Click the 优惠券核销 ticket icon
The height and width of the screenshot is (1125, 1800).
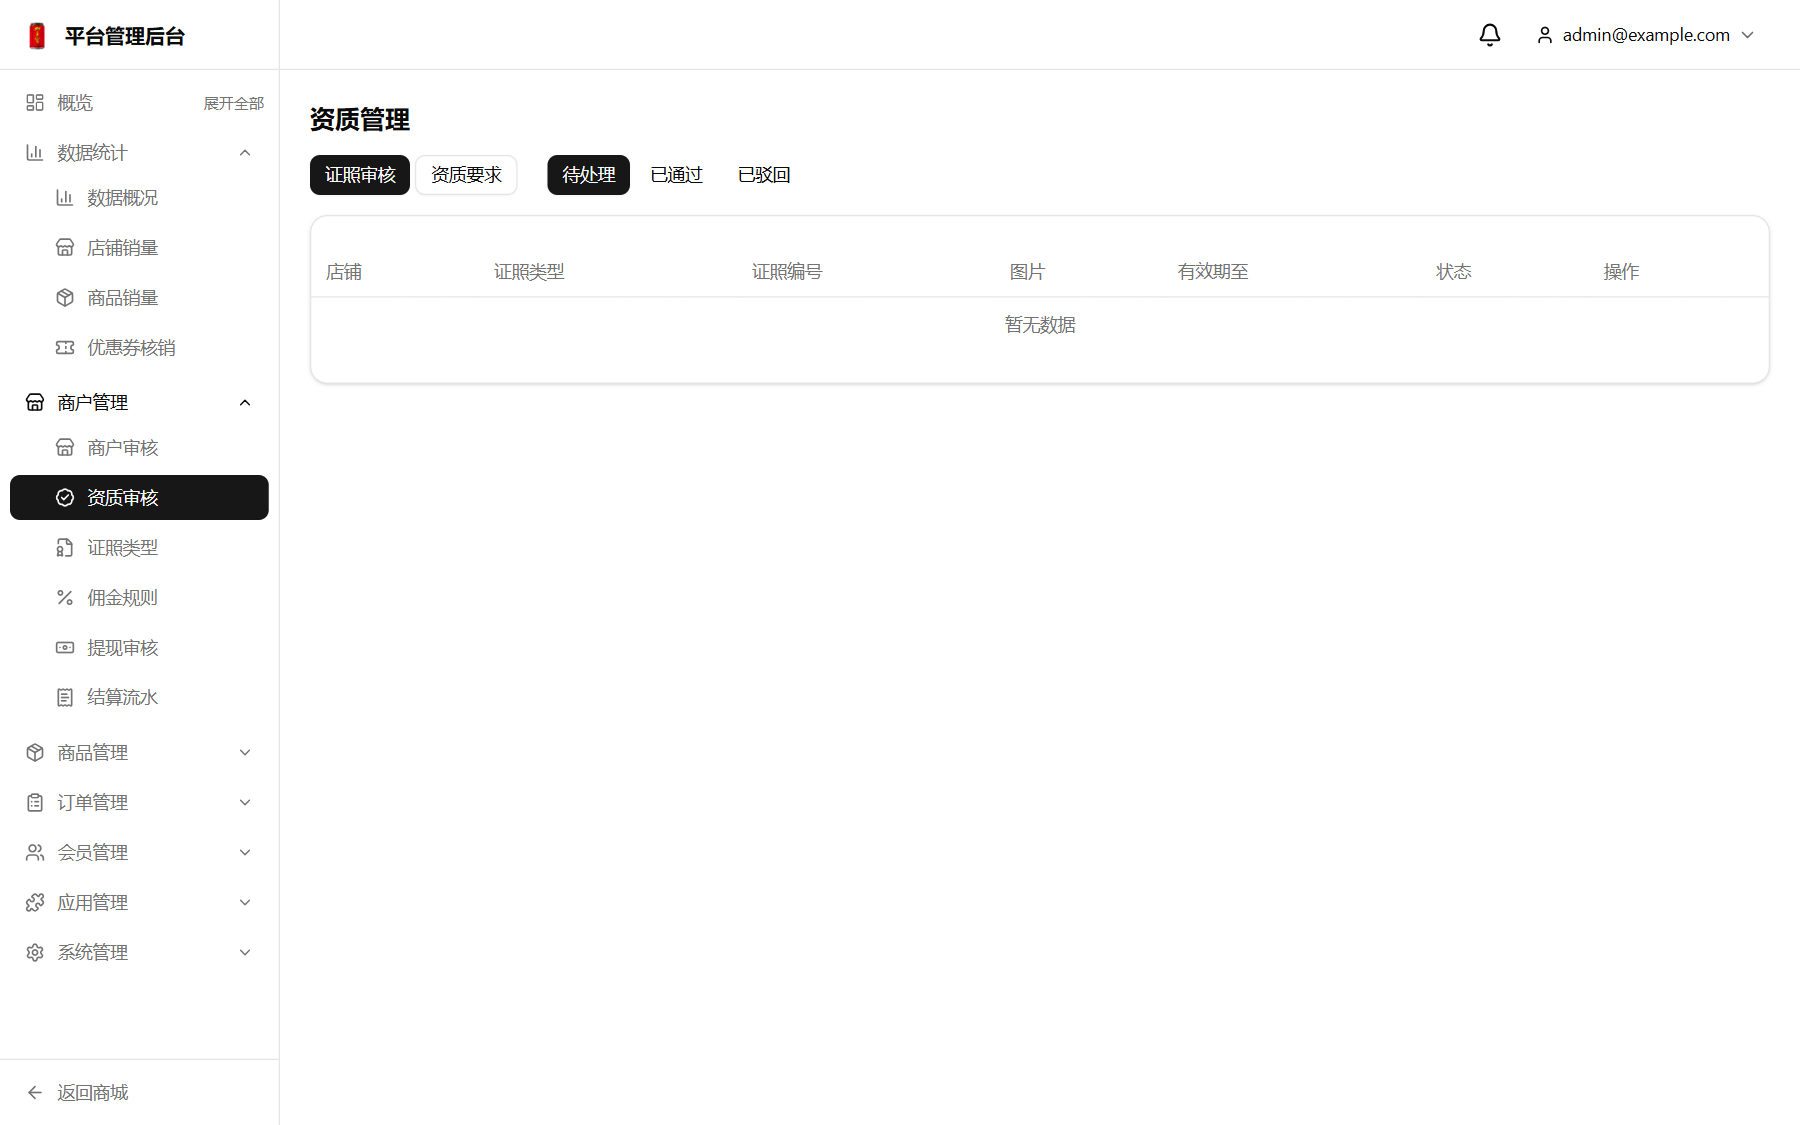pyautogui.click(x=65, y=347)
